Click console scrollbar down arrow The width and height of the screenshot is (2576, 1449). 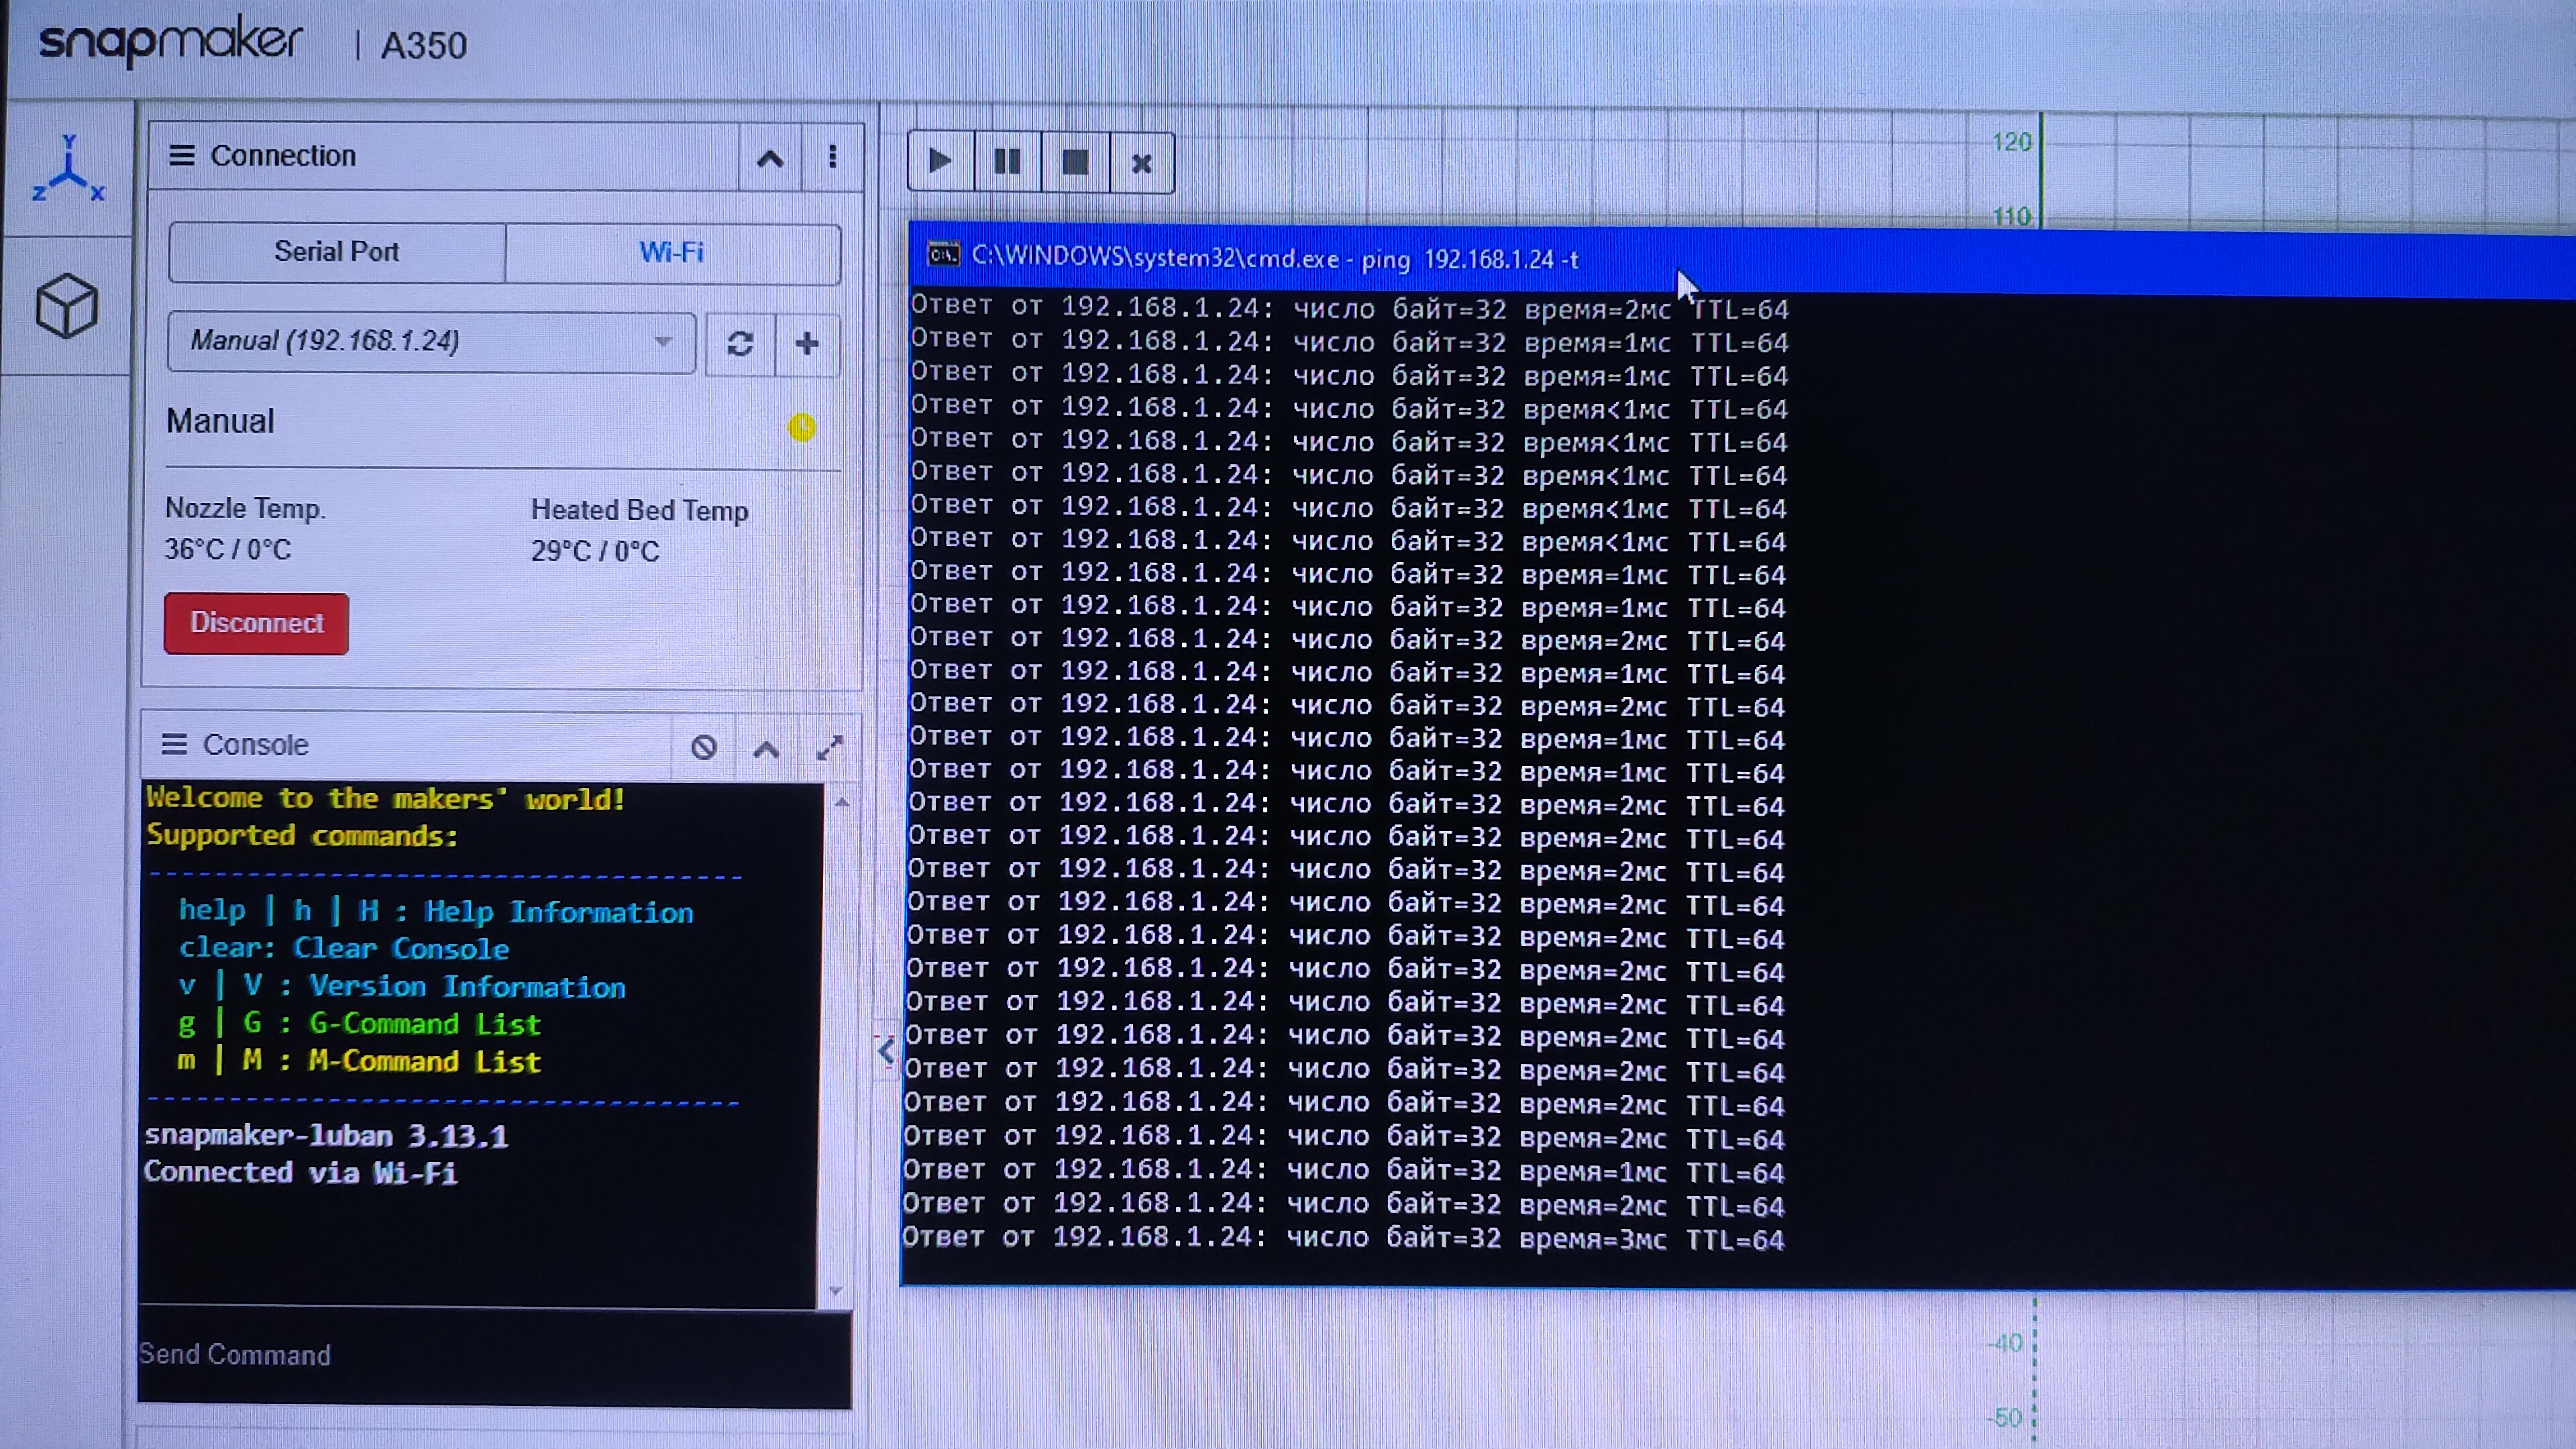836,1290
